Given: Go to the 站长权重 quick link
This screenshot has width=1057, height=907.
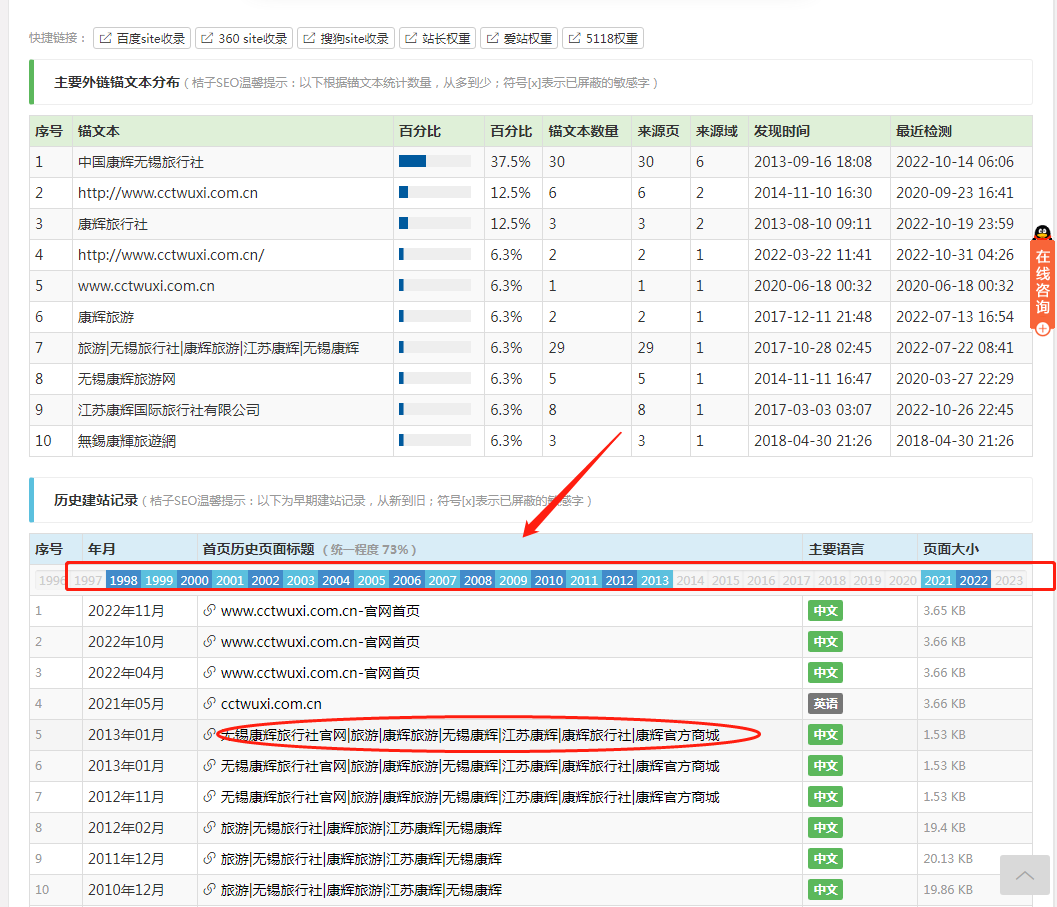Looking at the screenshot, I should pos(436,39).
